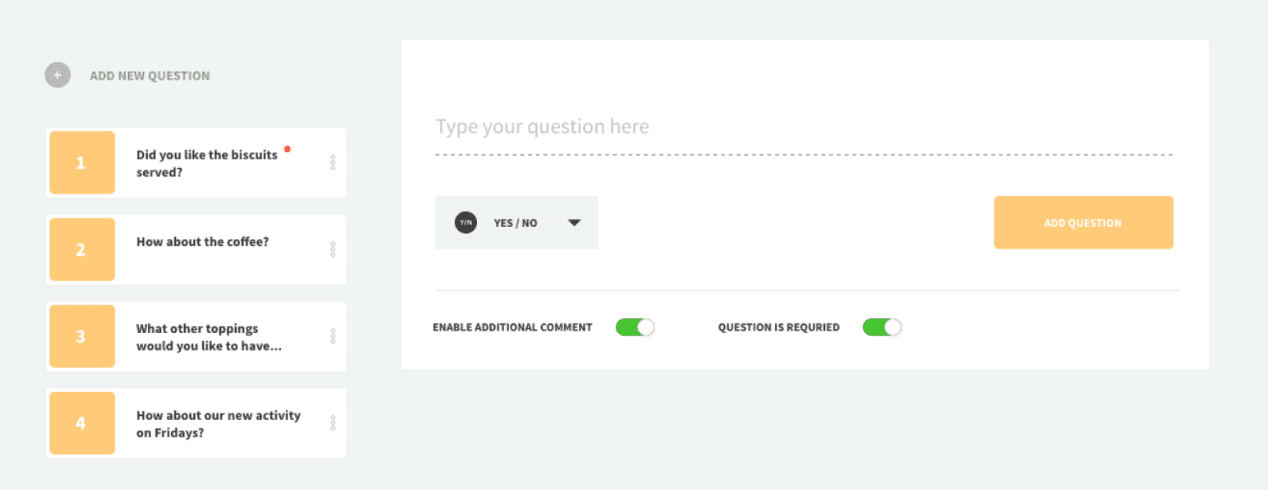The height and width of the screenshot is (490, 1268).
Task: Select the orange number 4 question tile
Action: pyautogui.click(x=82, y=423)
